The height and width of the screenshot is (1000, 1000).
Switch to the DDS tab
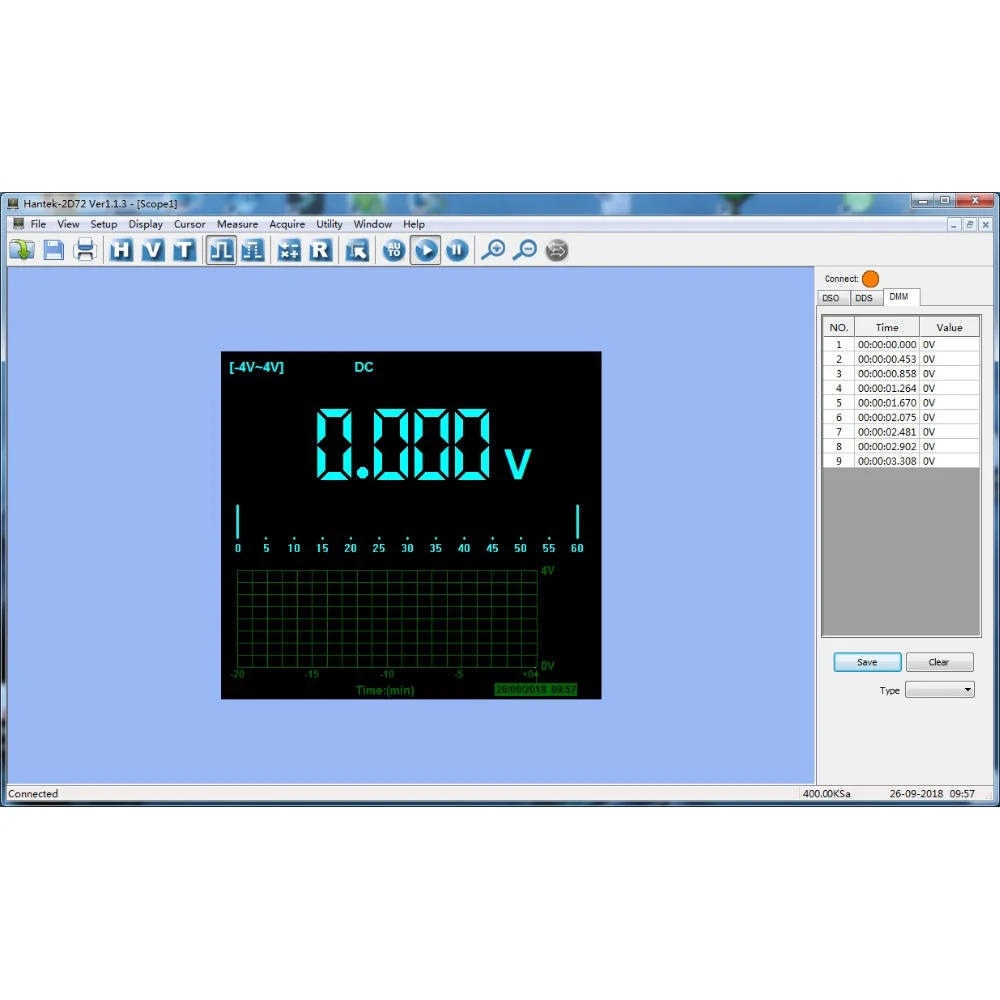(864, 298)
